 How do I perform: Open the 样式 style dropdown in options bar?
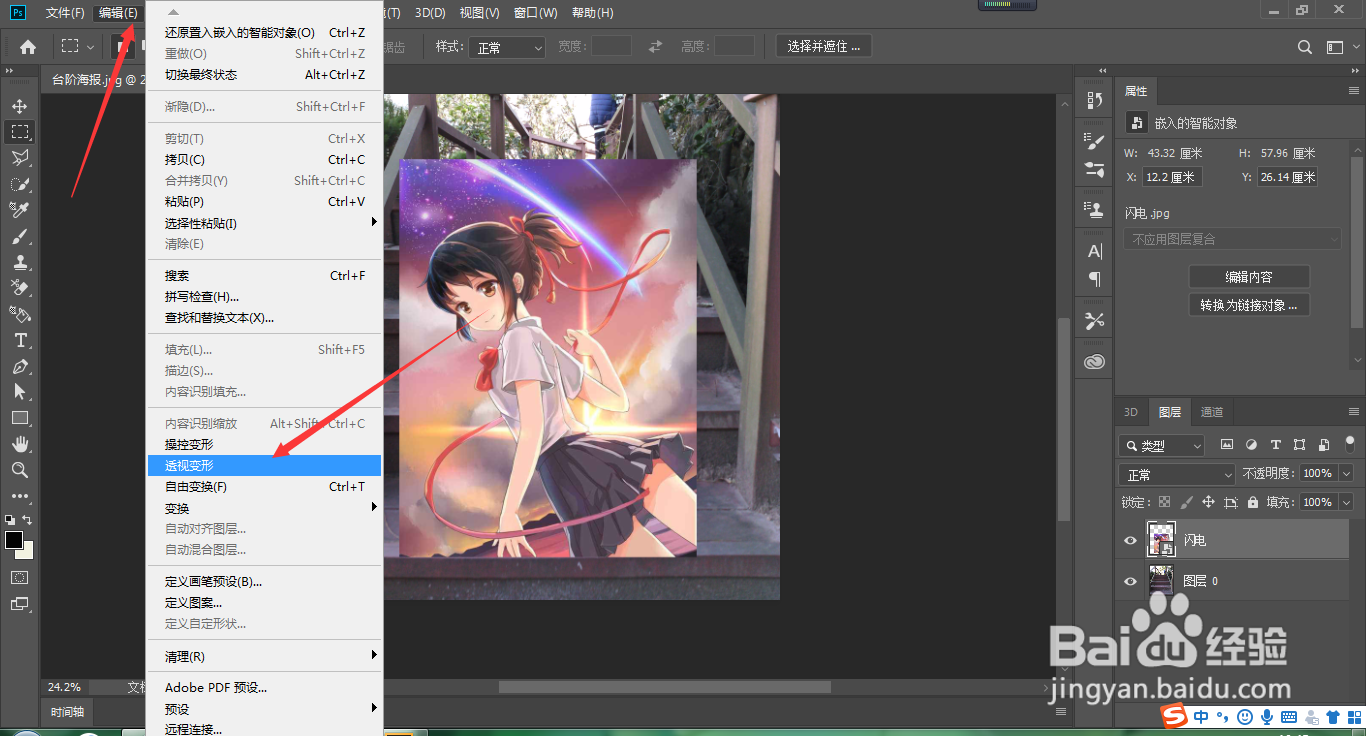[x=509, y=47]
